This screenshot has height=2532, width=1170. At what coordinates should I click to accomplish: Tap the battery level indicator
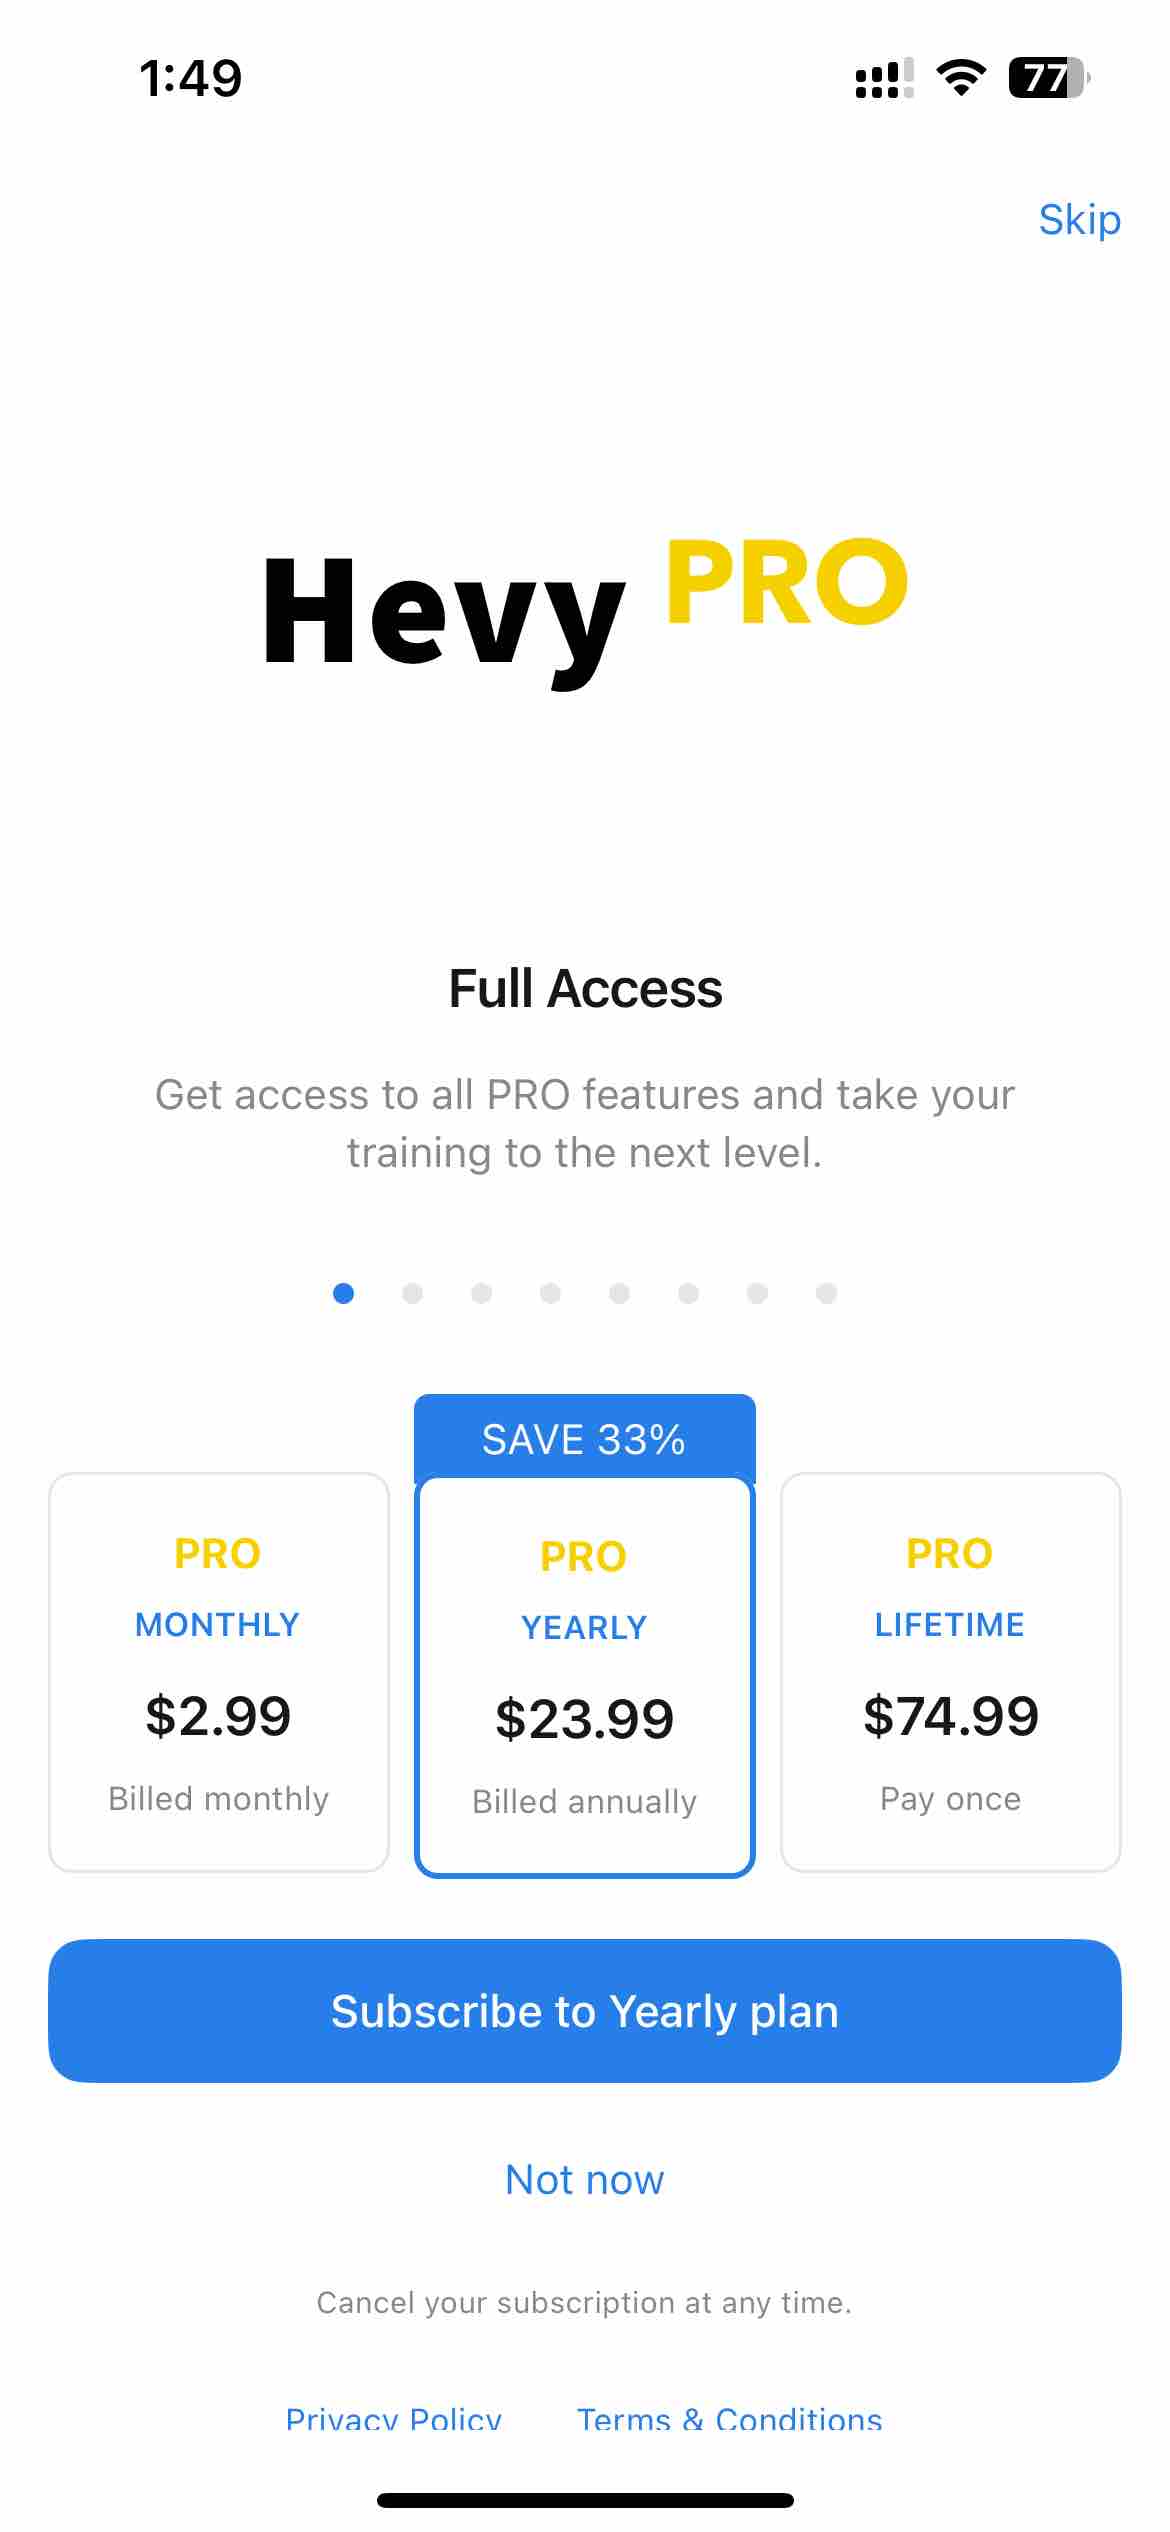pyautogui.click(x=1049, y=78)
